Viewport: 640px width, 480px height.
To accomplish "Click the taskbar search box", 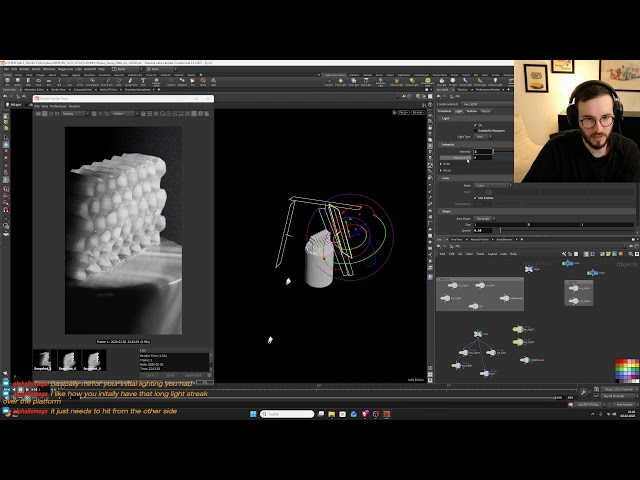I will pyautogui.click(x=287, y=414).
